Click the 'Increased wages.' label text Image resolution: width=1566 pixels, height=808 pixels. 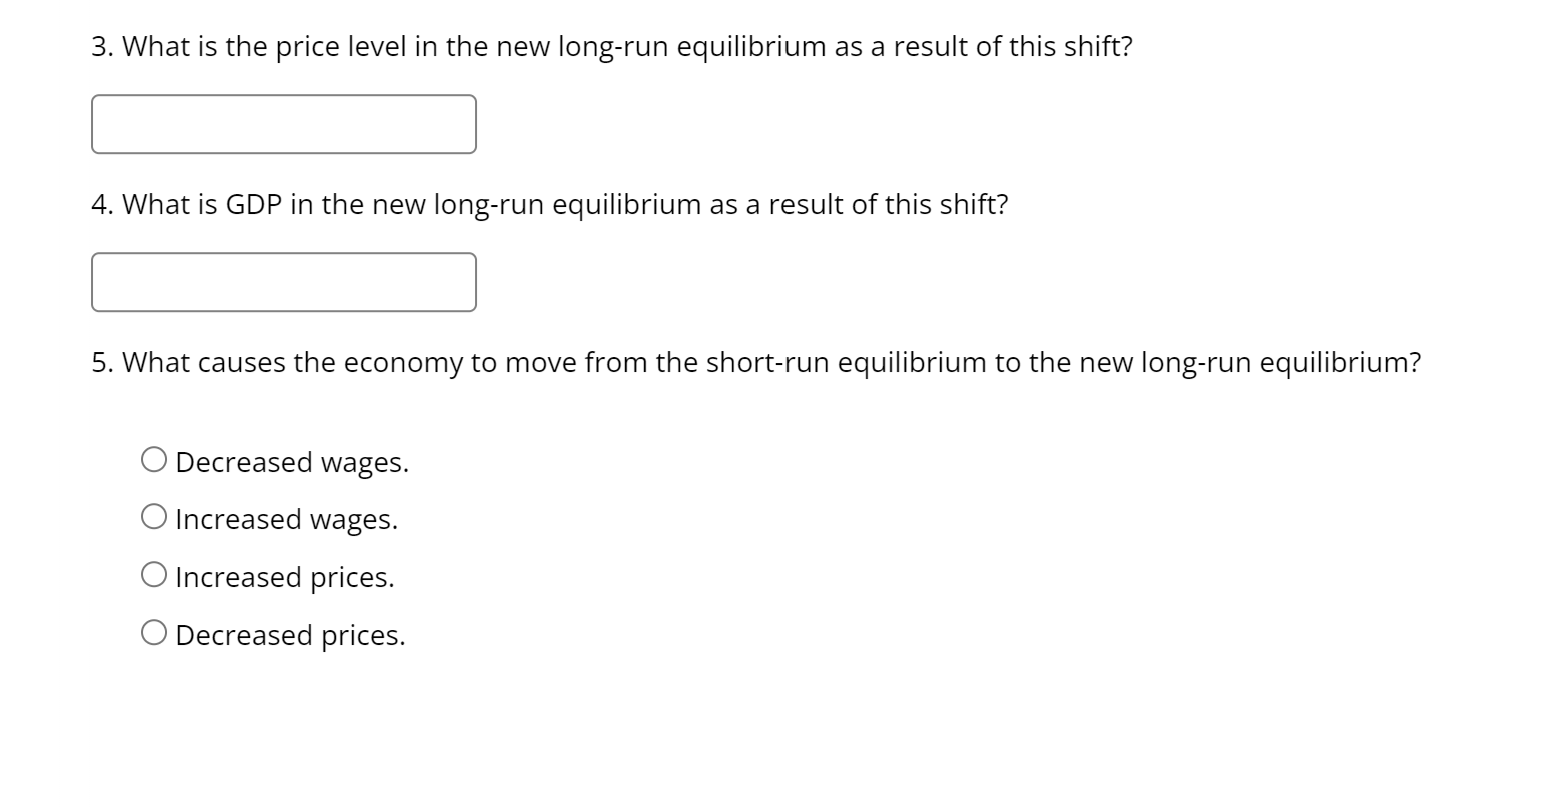(x=286, y=519)
